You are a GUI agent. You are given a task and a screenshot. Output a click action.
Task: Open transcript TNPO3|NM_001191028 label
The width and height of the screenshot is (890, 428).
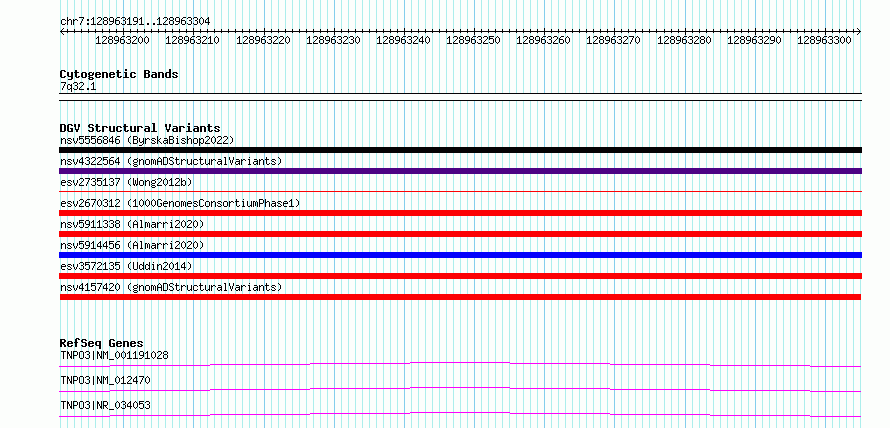click(114, 355)
